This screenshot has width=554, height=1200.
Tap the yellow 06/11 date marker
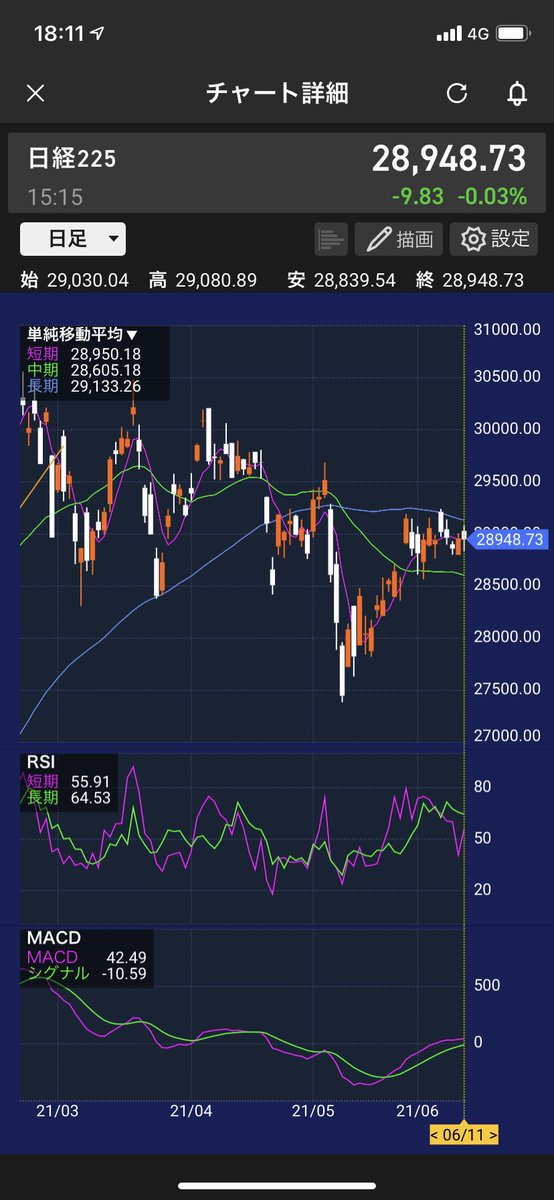pos(464,1133)
